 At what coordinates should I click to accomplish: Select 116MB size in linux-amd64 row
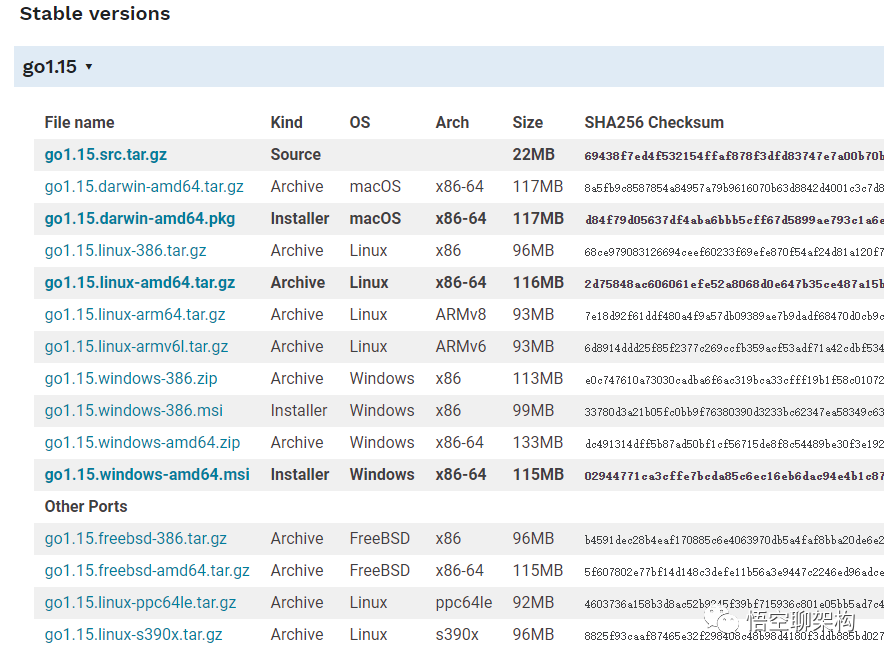538,282
